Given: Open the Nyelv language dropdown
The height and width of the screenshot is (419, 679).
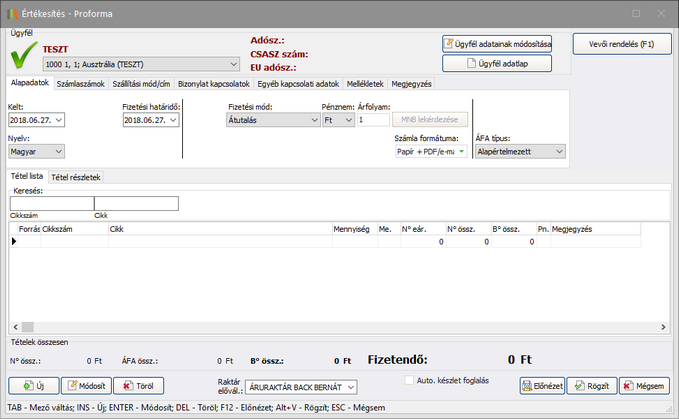Looking at the screenshot, I should pos(58,151).
